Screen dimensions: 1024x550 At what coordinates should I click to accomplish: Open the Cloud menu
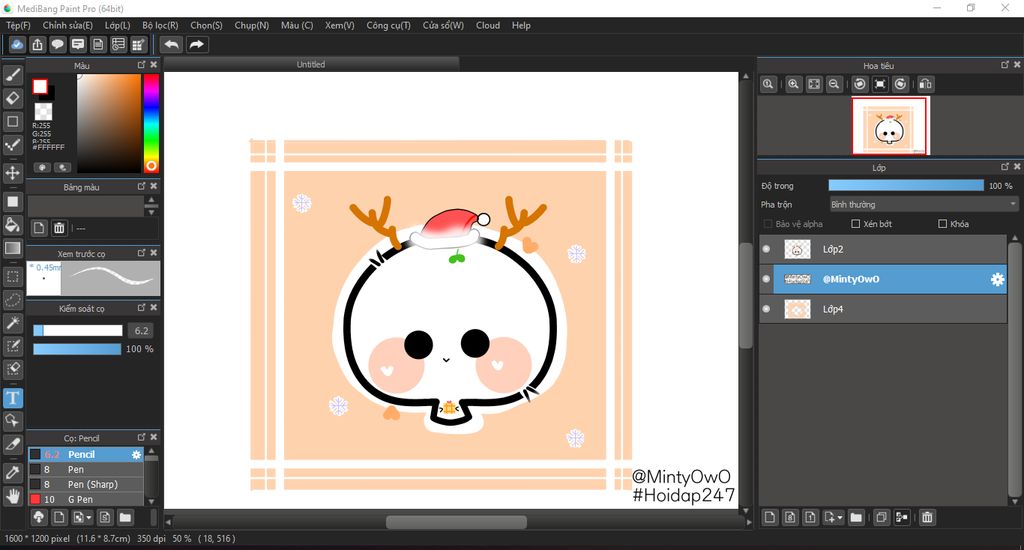tap(488, 25)
